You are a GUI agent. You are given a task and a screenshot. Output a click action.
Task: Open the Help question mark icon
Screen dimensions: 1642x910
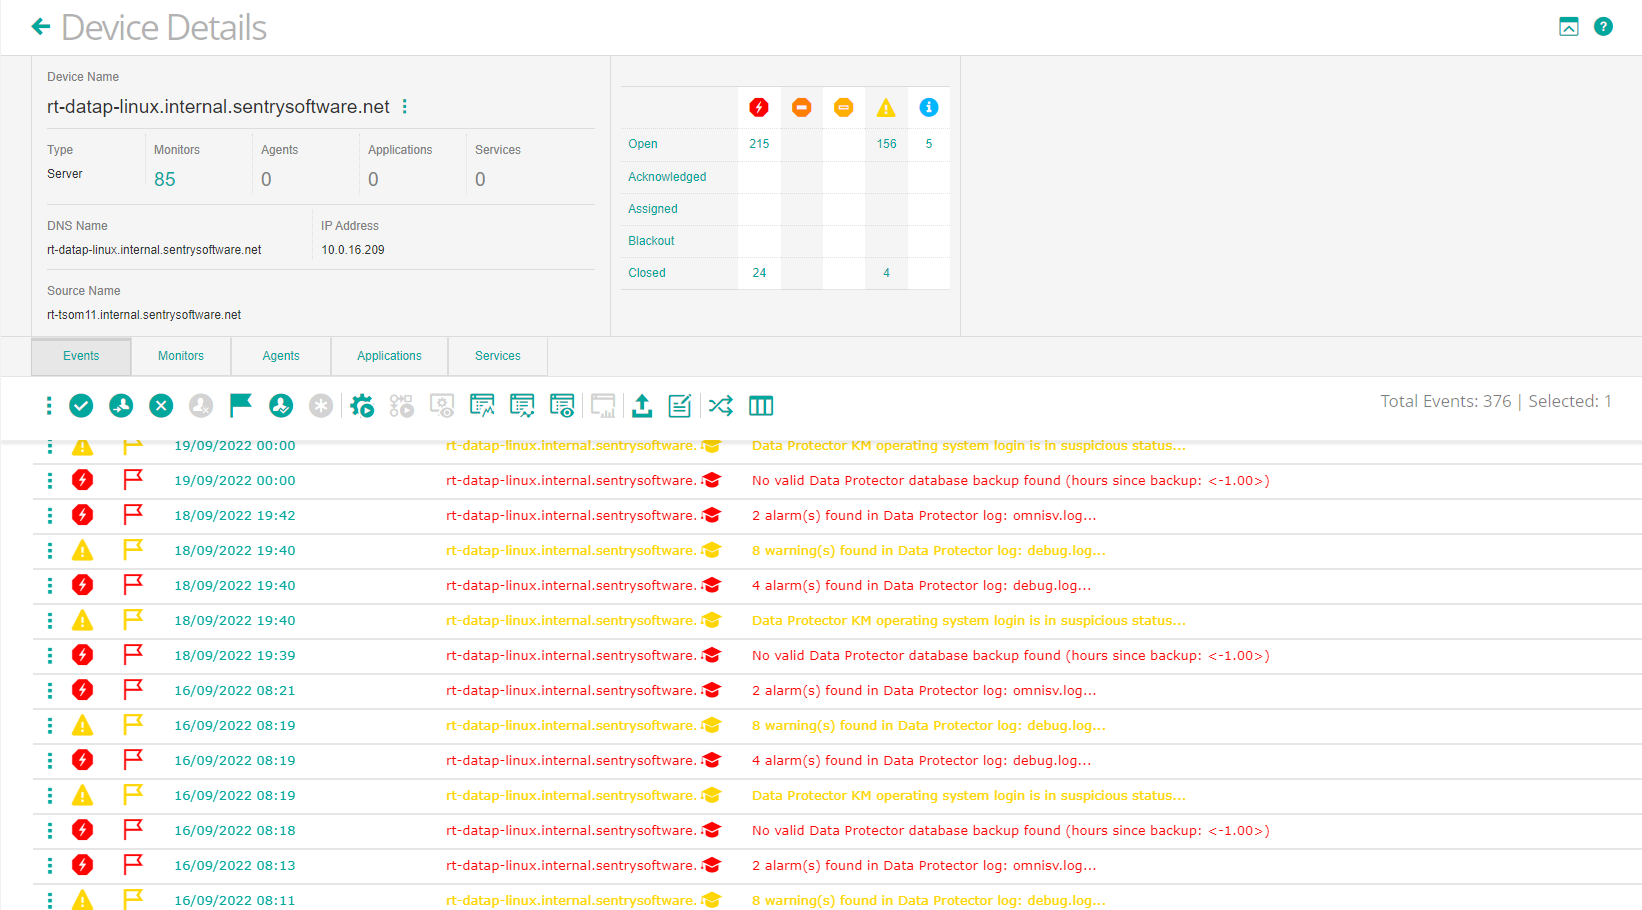coord(1604,26)
